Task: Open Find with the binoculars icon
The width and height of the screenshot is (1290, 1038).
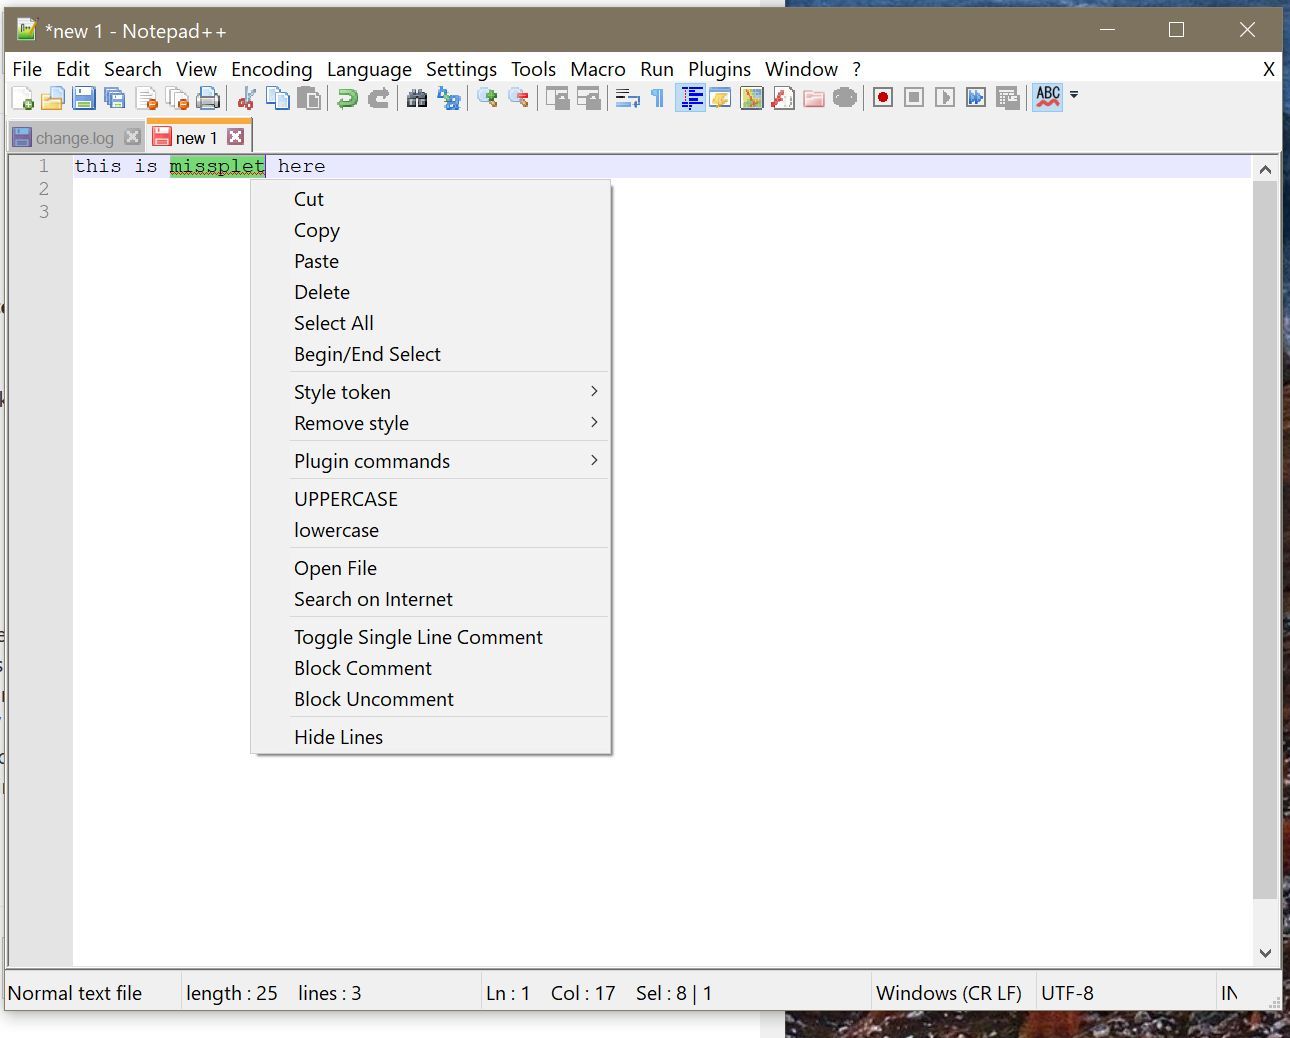Action: click(x=417, y=98)
